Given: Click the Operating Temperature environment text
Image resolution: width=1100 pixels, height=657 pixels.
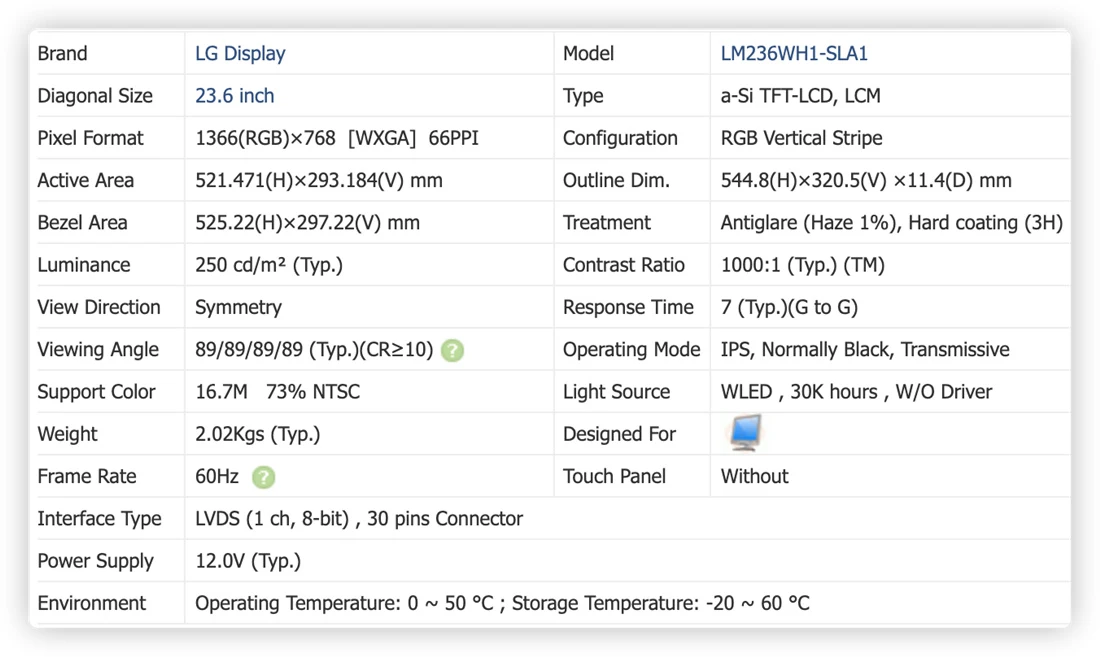Looking at the screenshot, I should click(502, 603).
